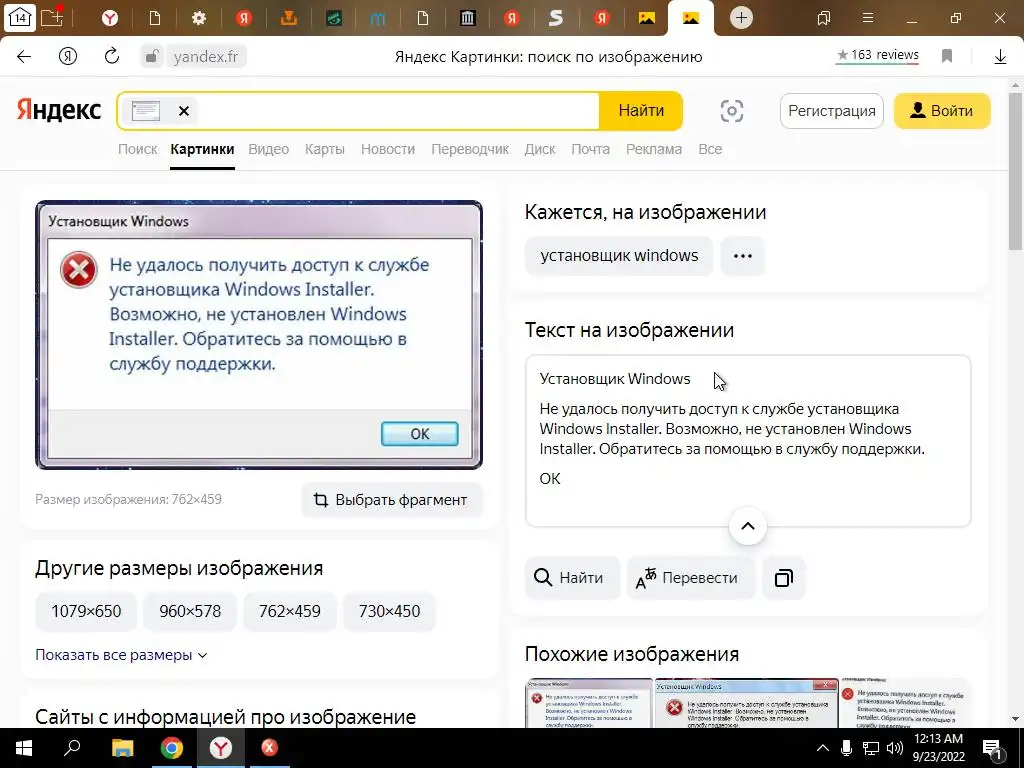1024x768 pixels.
Task: Click the volume speaker tray icon
Action: pos(895,748)
